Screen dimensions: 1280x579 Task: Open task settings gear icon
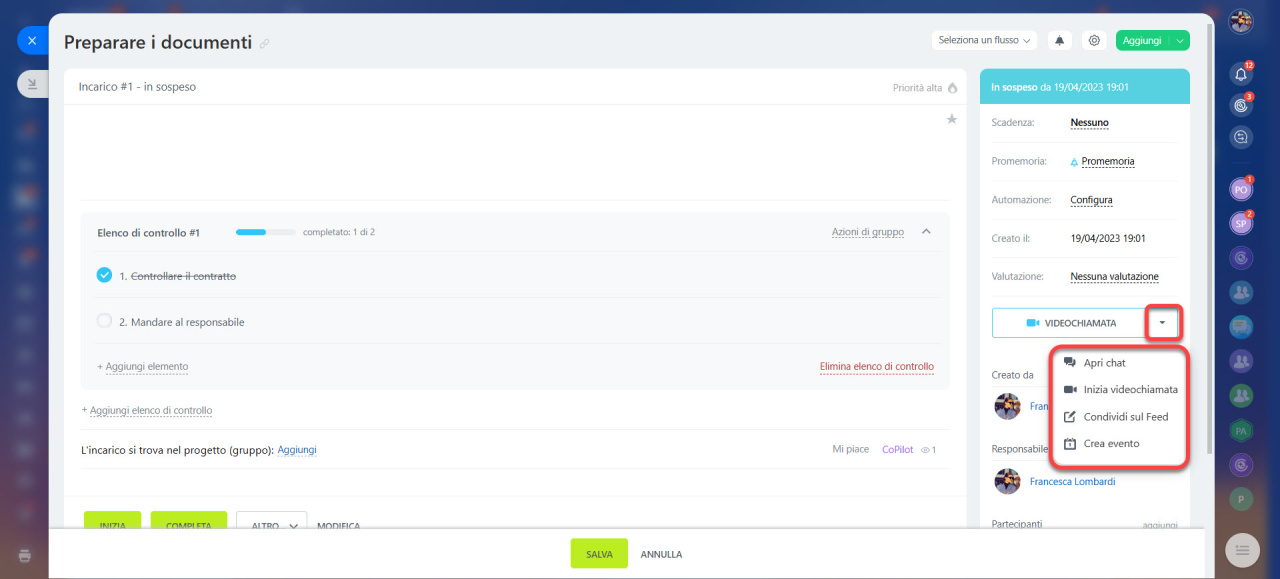(1094, 40)
